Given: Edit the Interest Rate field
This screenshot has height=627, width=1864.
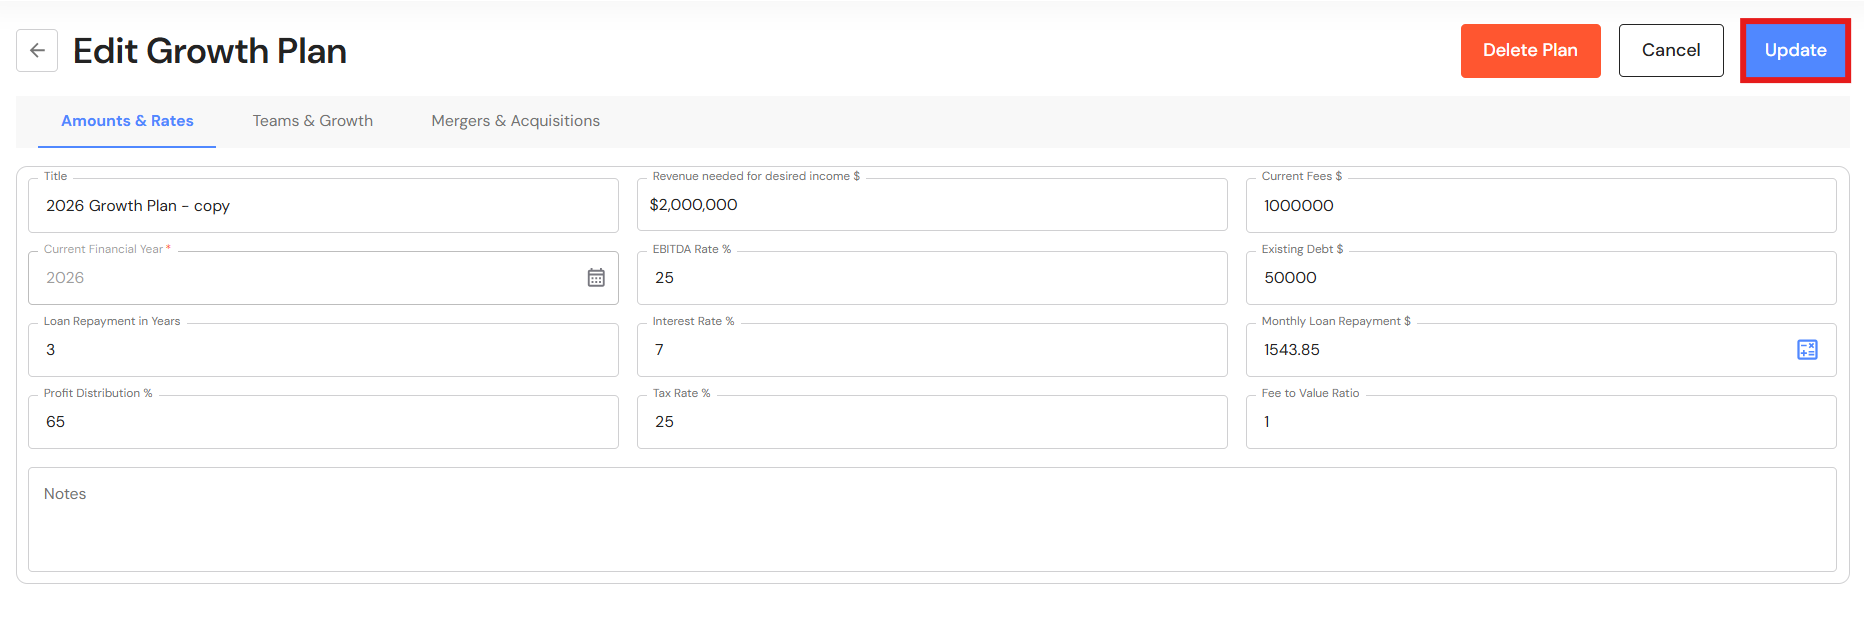Looking at the screenshot, I should coord(931,350).
